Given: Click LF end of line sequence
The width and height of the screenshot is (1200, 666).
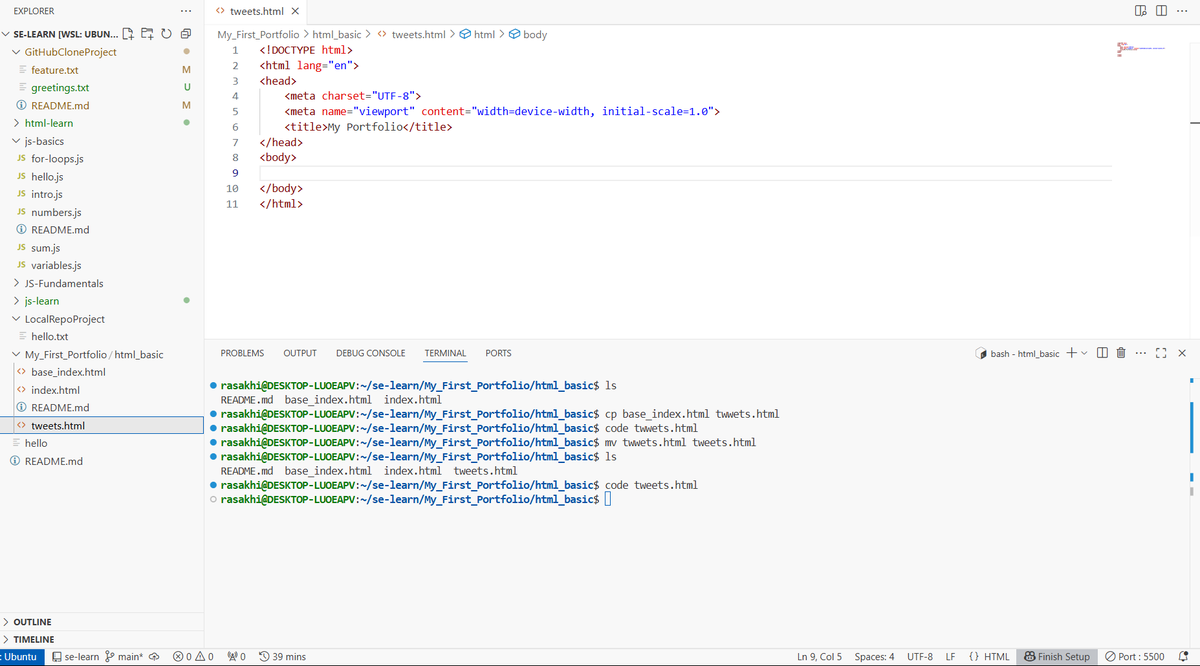Looking at the screenshot, I should pos(951,657).
